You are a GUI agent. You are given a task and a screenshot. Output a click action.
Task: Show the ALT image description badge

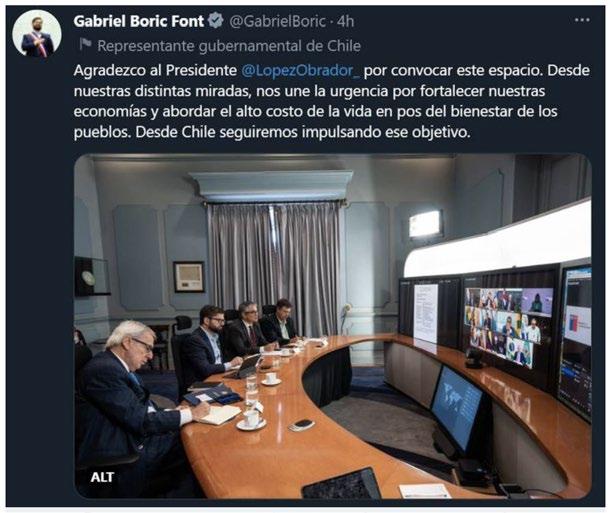point(102,477)
